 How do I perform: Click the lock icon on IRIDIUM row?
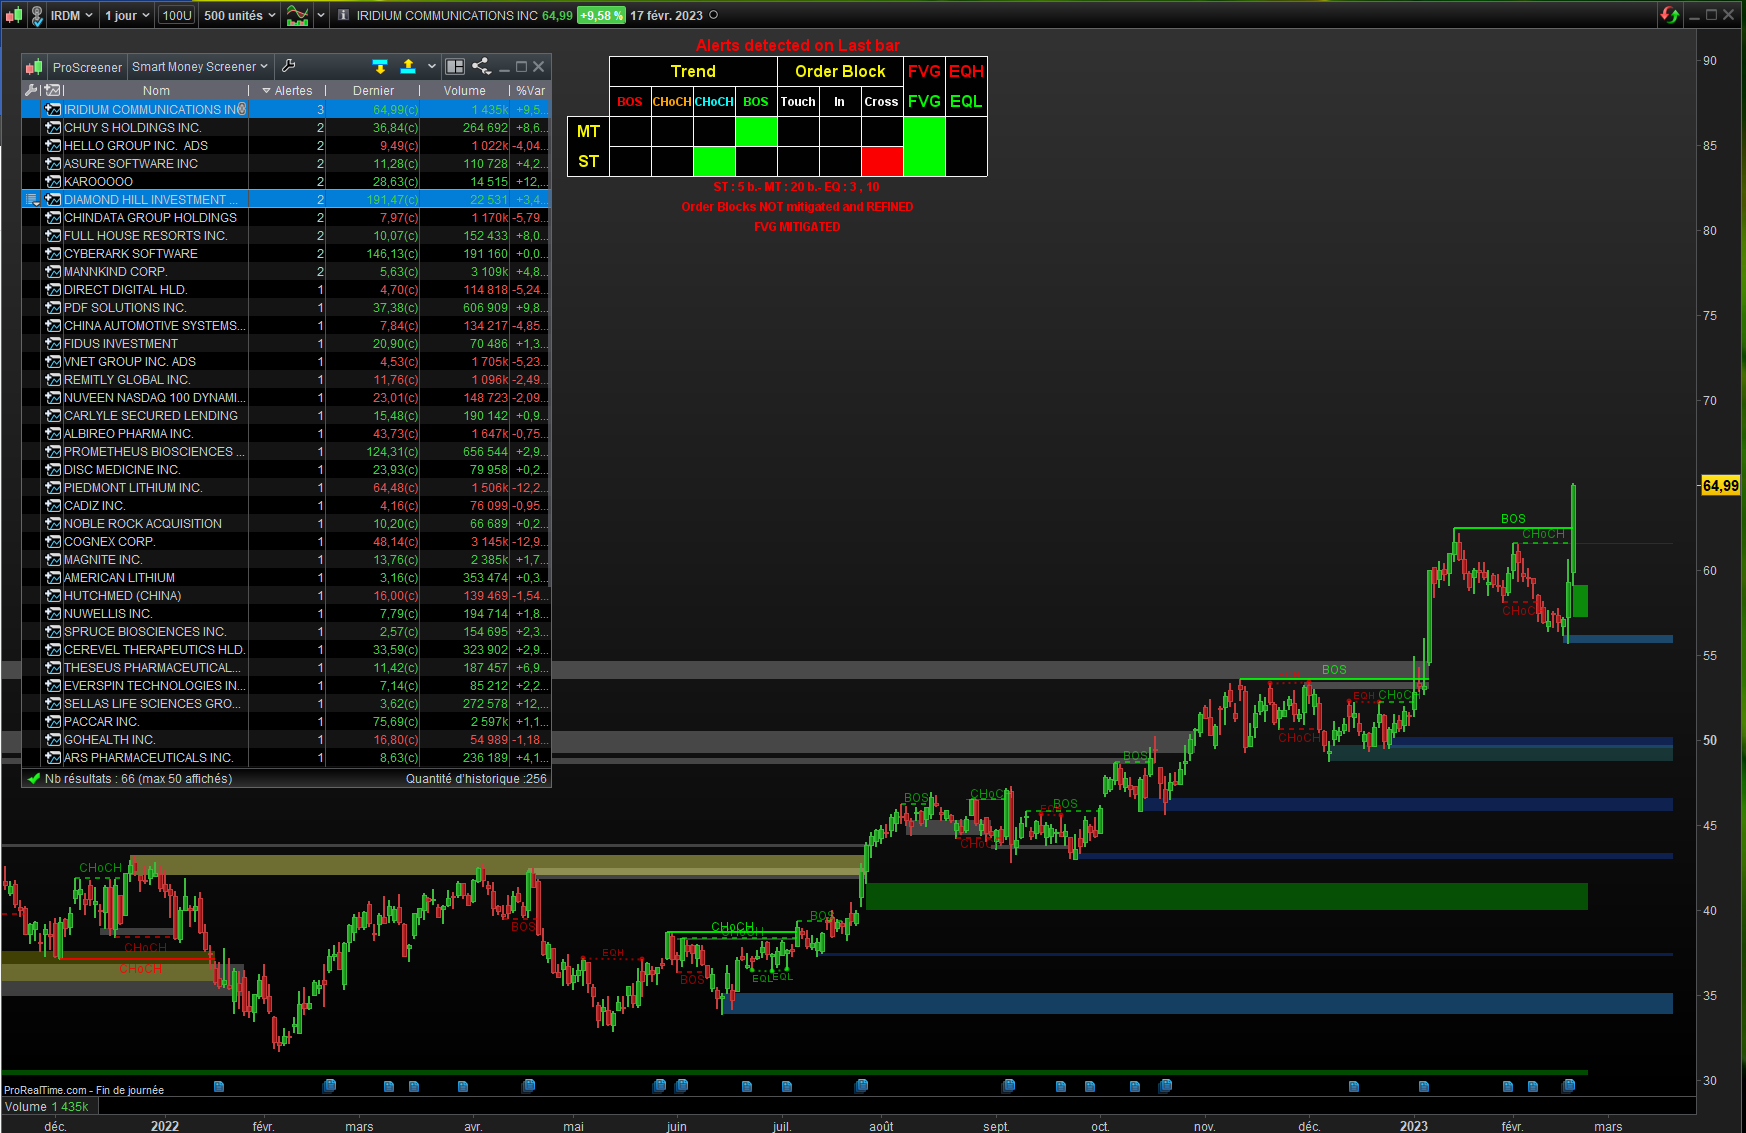(242, 109)
